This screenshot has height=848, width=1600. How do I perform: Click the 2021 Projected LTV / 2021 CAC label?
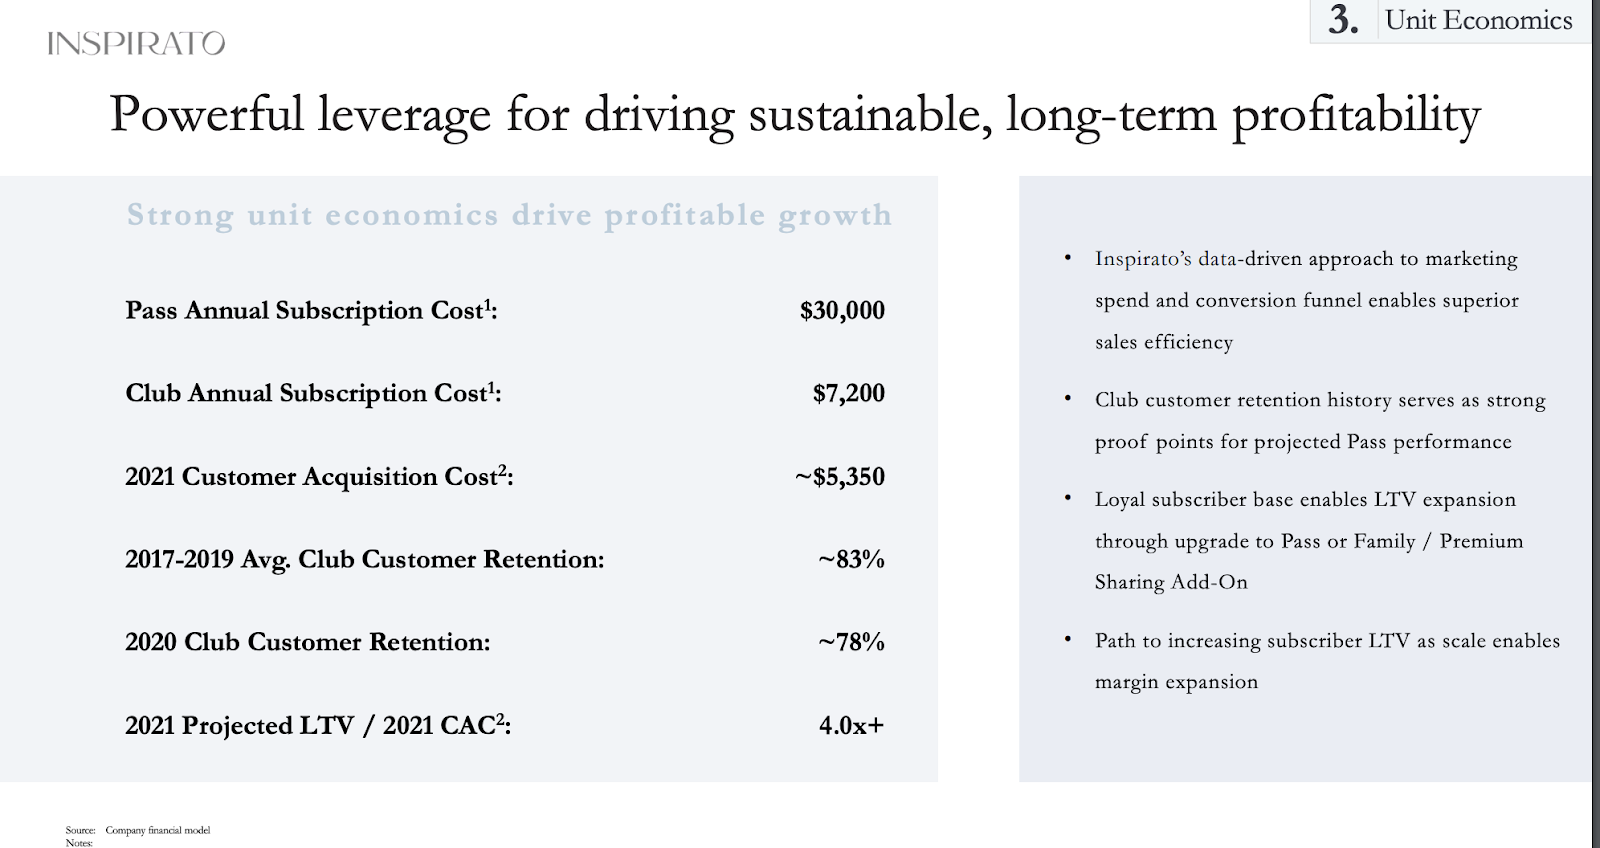click(x=318, y=725)
